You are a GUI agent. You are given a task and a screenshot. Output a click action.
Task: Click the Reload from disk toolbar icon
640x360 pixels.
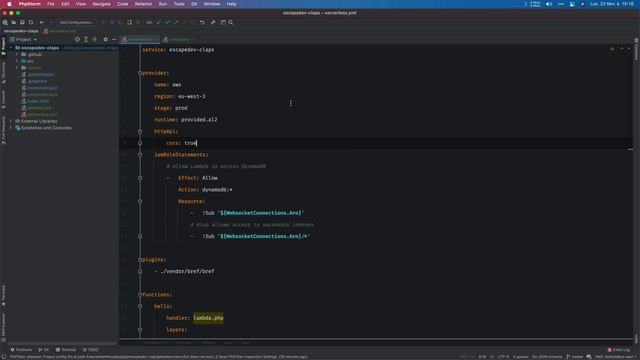(x=31, y=22)
